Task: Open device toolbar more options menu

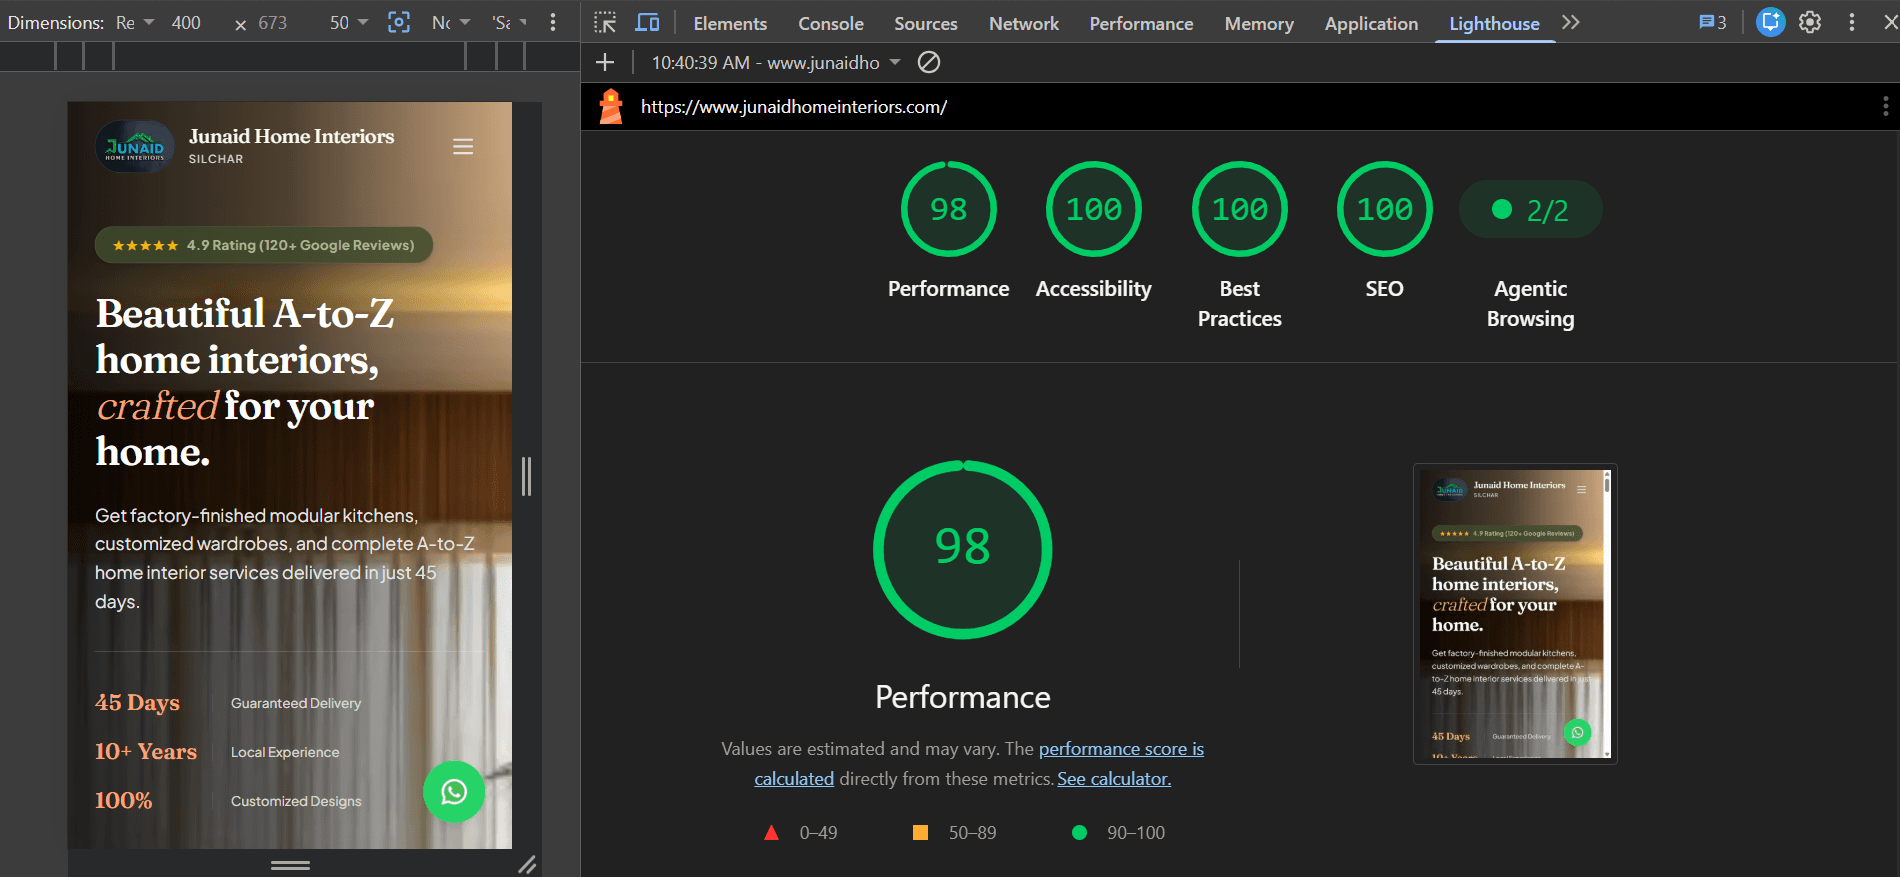Action: (553, 22)
